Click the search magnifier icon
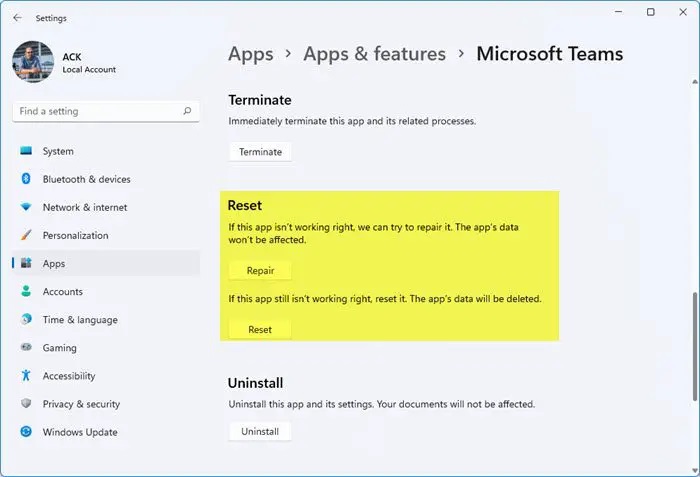 [x=187, y=111]
